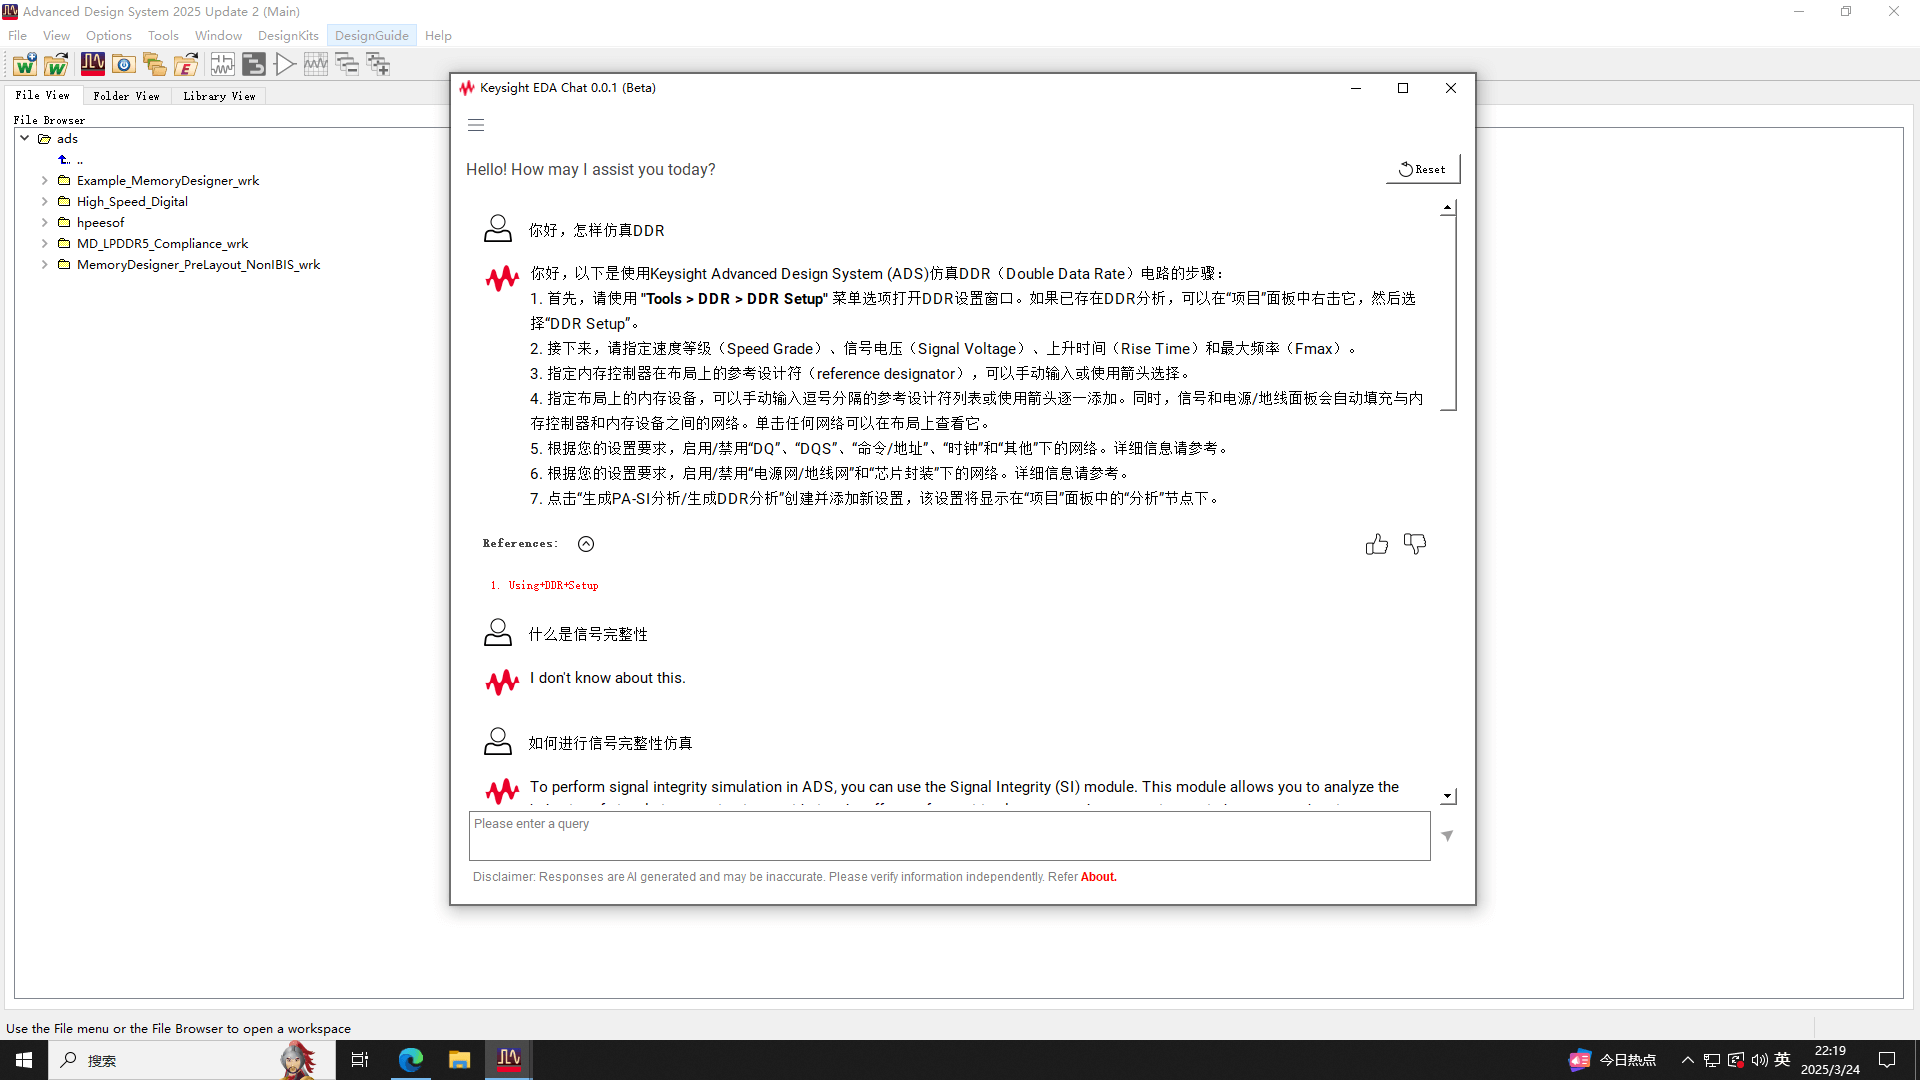Viewport: 1920px width, 1080px height.
Task: Open the DesignKits menu
Action: click(288, 36)
